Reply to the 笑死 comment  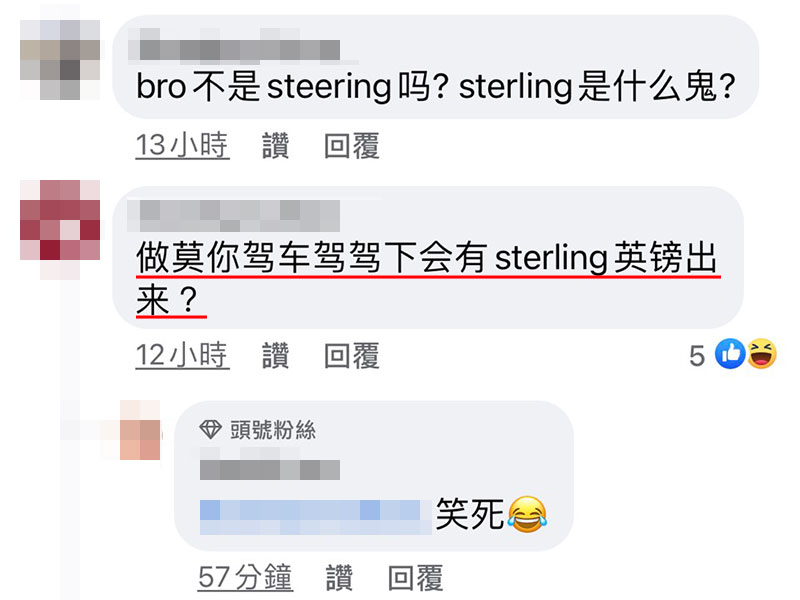pyautogui.click(x=416, y=578)
